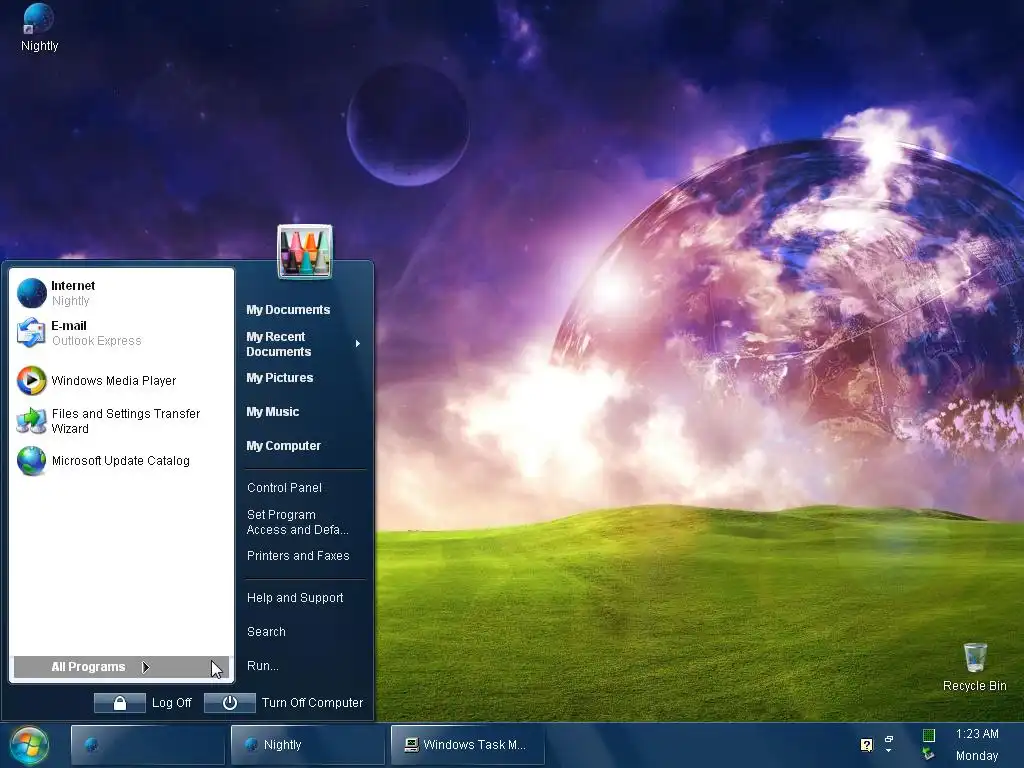The height and width of the screenshot is (768, 1024).
Task: Open Search from Start menu
Action: (x=266, y=632)
